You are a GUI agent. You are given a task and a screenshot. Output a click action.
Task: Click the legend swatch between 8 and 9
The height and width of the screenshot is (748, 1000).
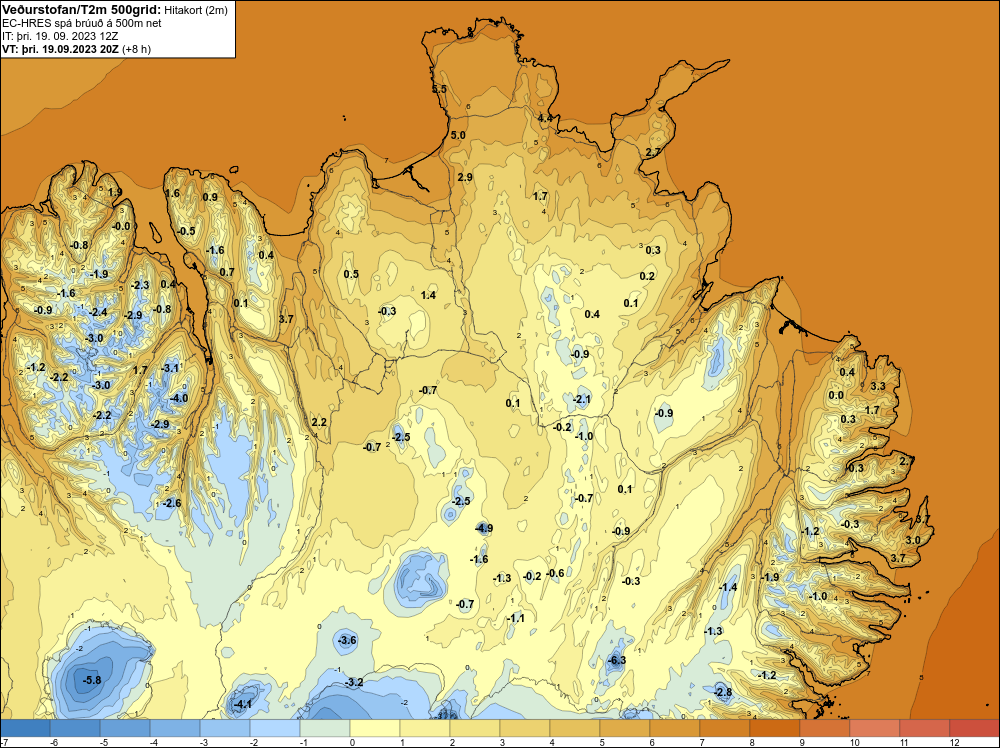coord(775,728)
